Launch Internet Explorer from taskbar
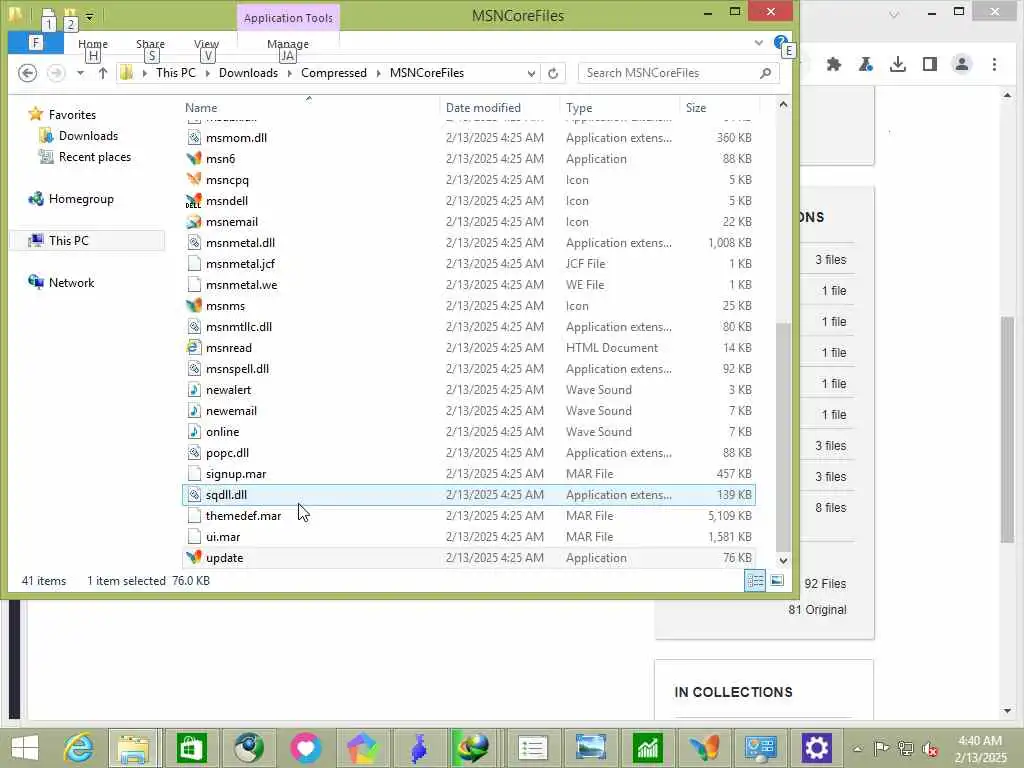This screenshot has width=1024, height=768. 78,748
